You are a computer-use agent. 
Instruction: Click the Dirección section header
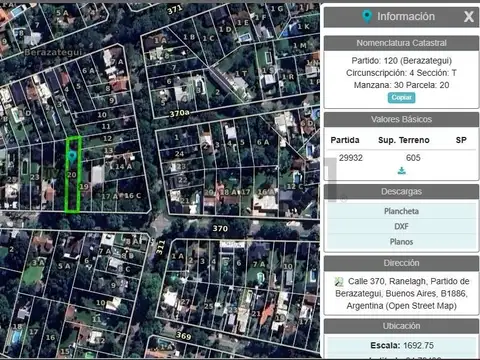pos(401,263)
